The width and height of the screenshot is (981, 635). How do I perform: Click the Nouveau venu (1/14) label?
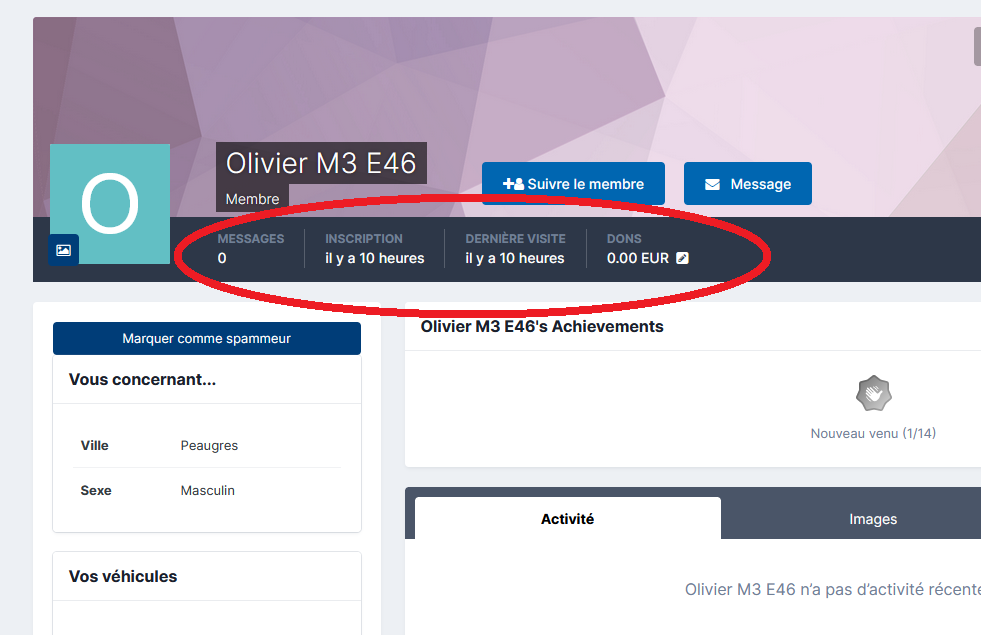click(873, 433)
